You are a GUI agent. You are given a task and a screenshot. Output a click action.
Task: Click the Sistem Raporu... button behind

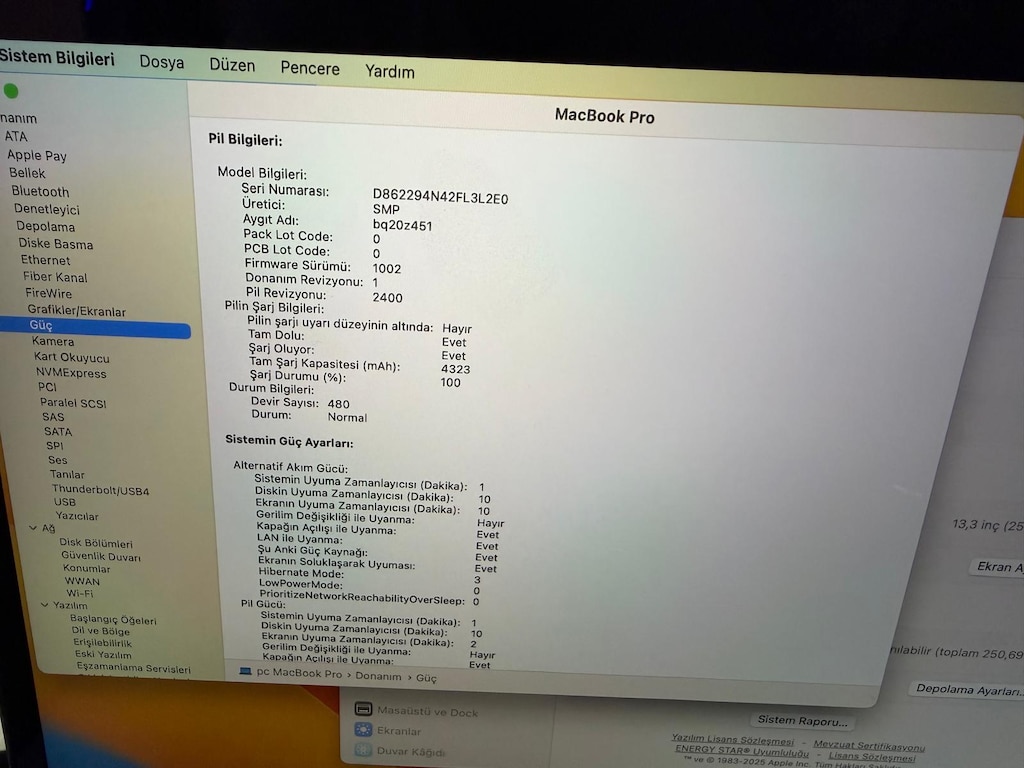tap(803, 721)
